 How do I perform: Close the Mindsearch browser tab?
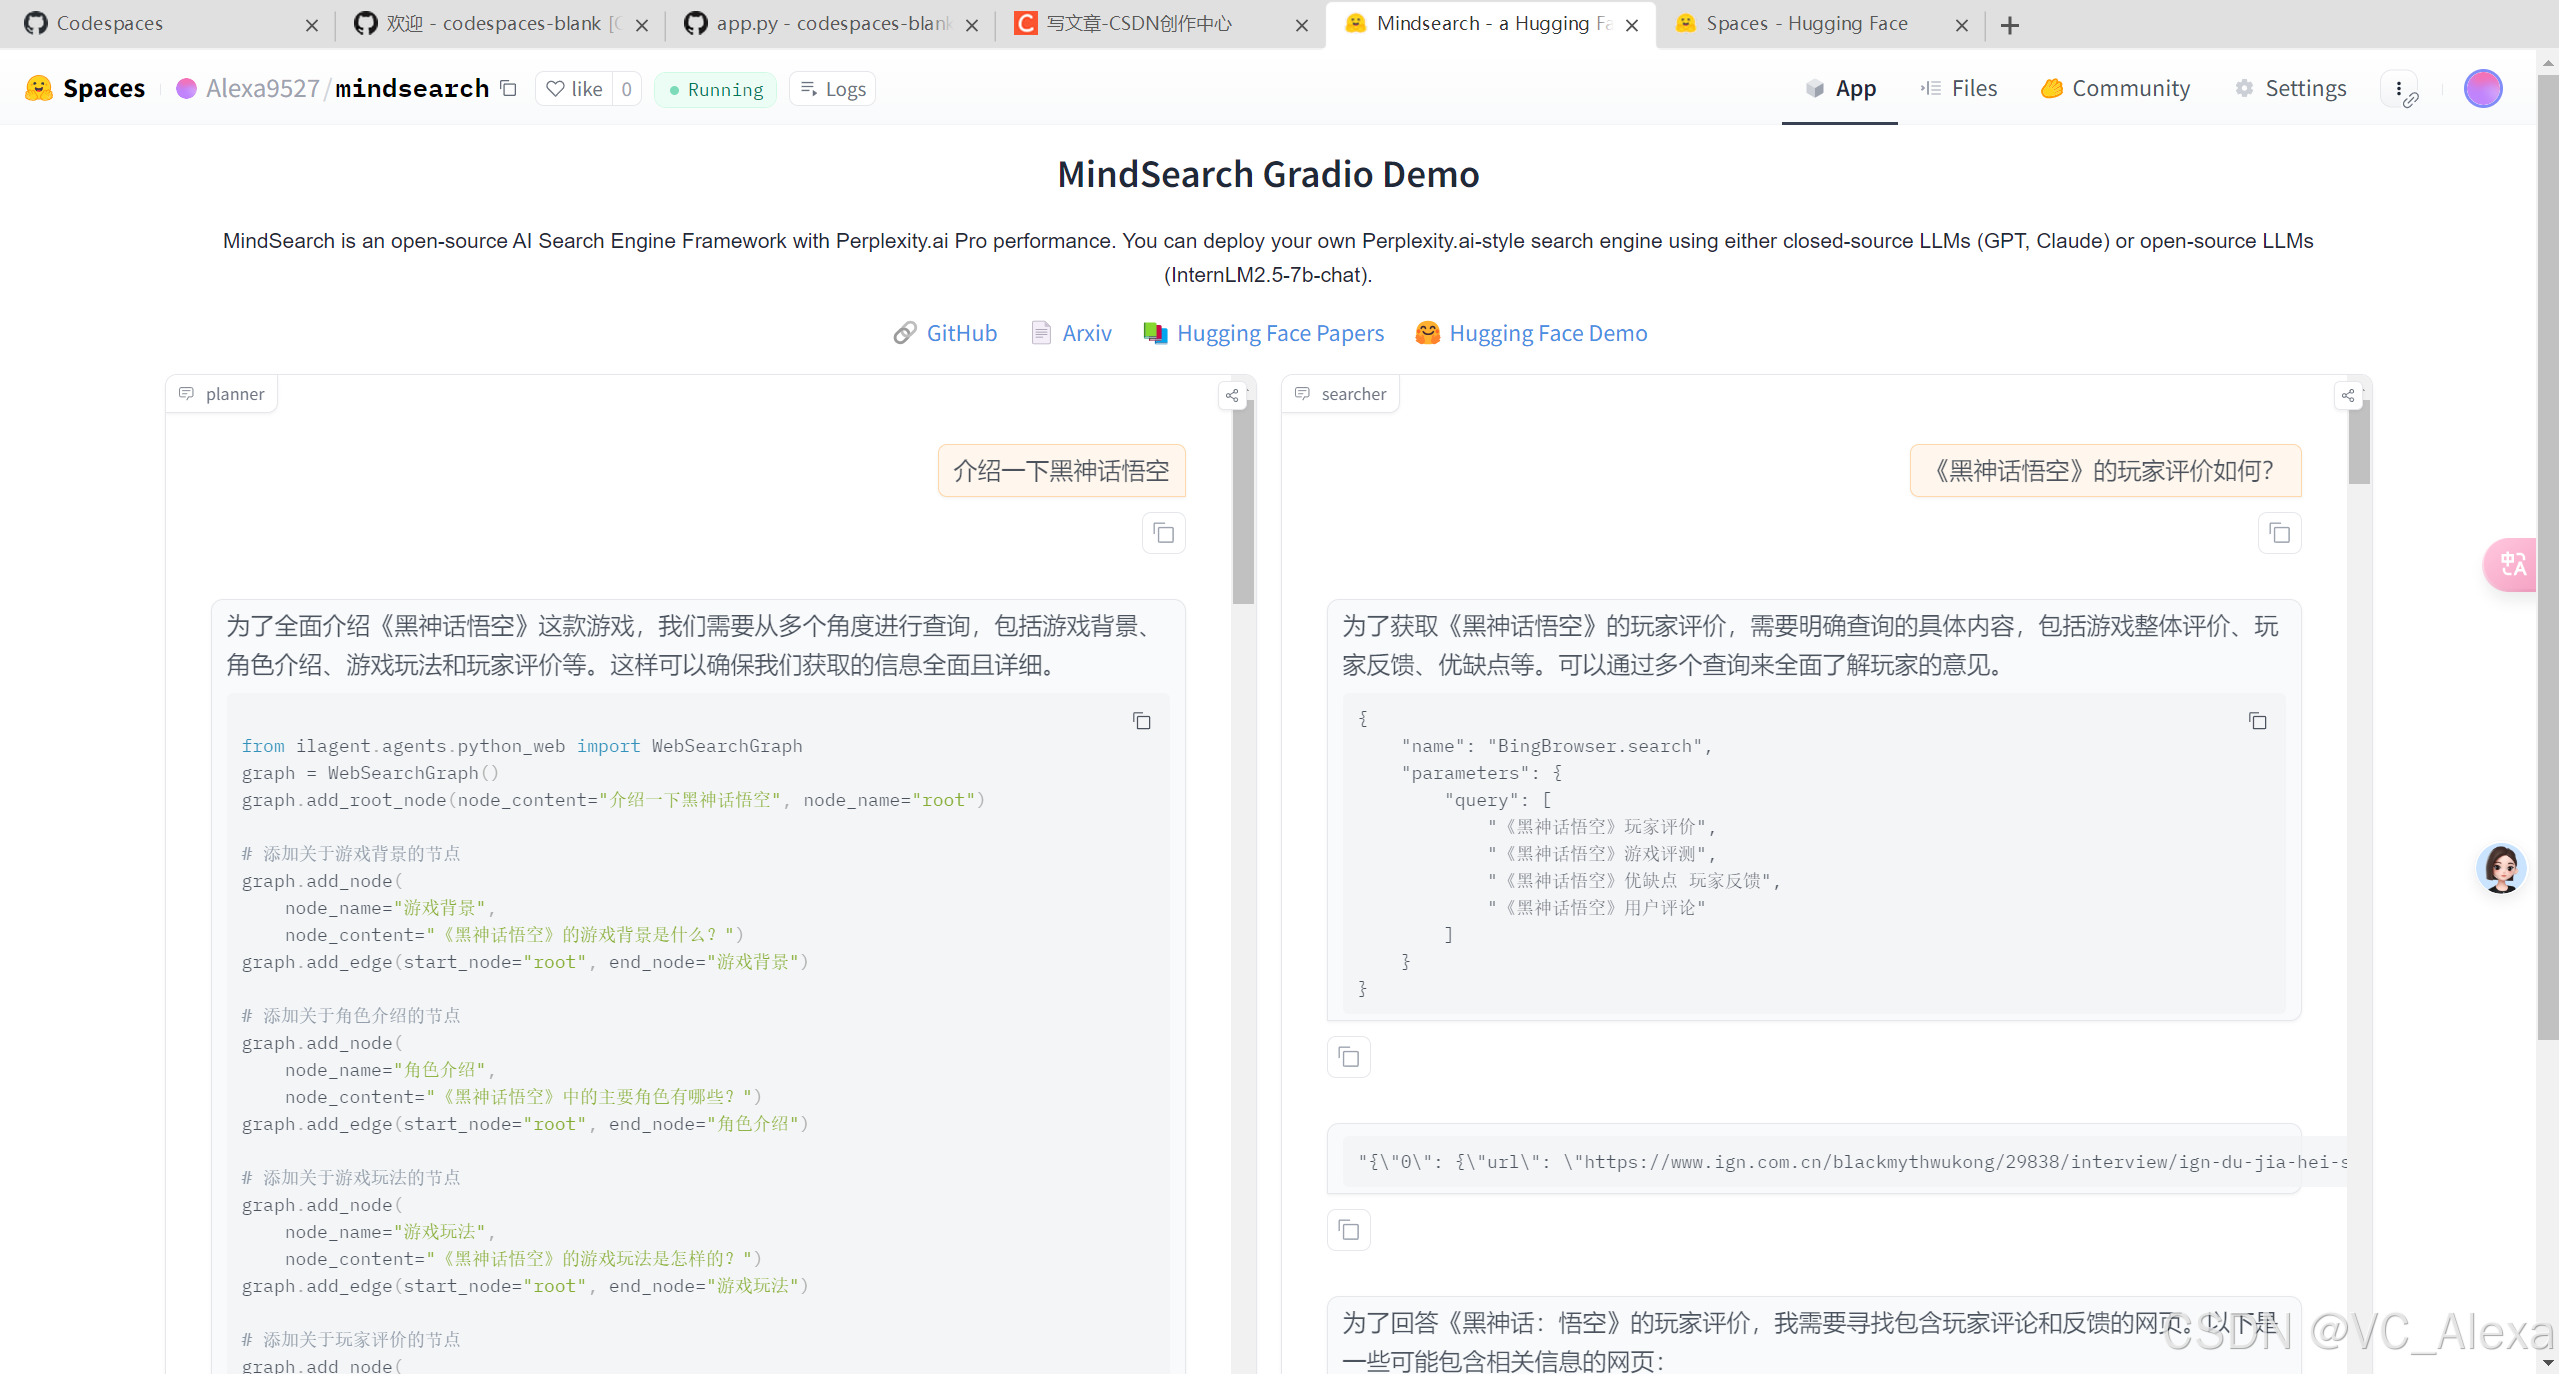pyautogui.click(x=1632, y=25)
